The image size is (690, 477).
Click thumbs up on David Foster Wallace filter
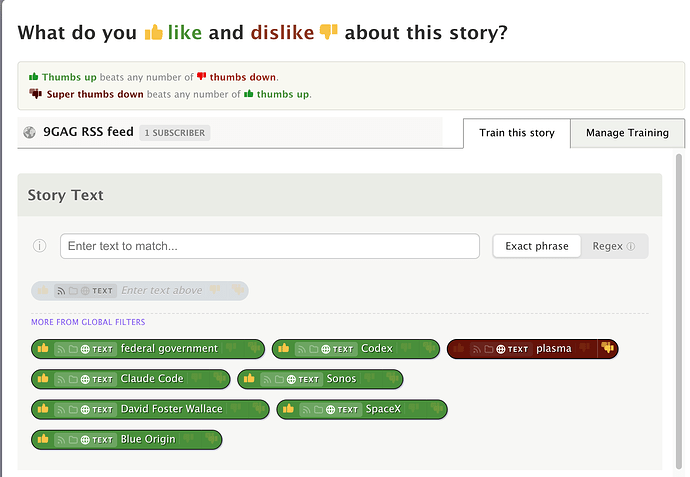click(x=43, y=409)
